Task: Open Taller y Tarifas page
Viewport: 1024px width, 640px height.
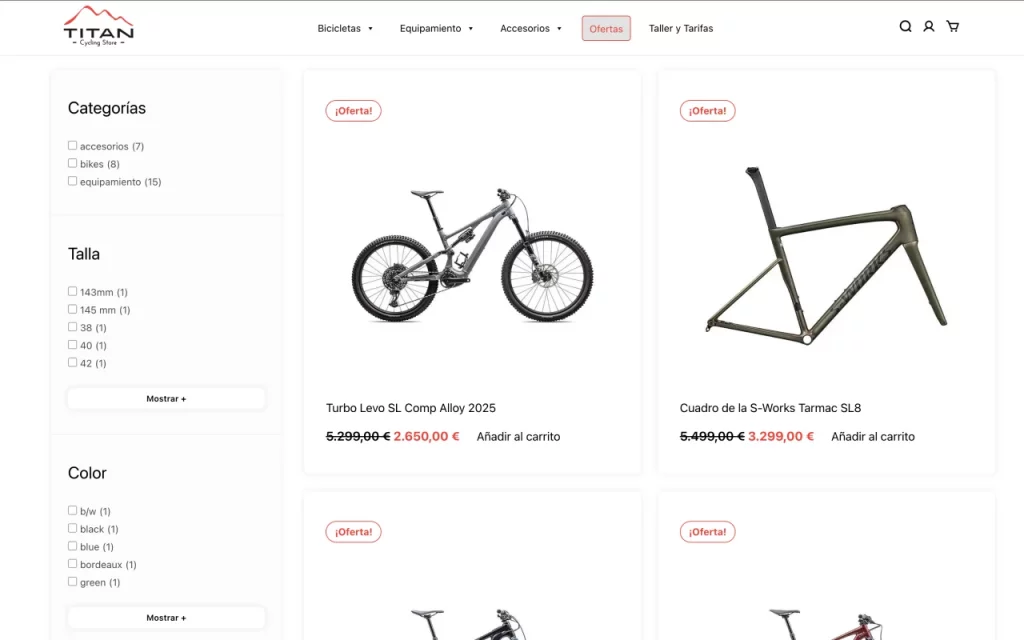Action: tap(681, 28)
